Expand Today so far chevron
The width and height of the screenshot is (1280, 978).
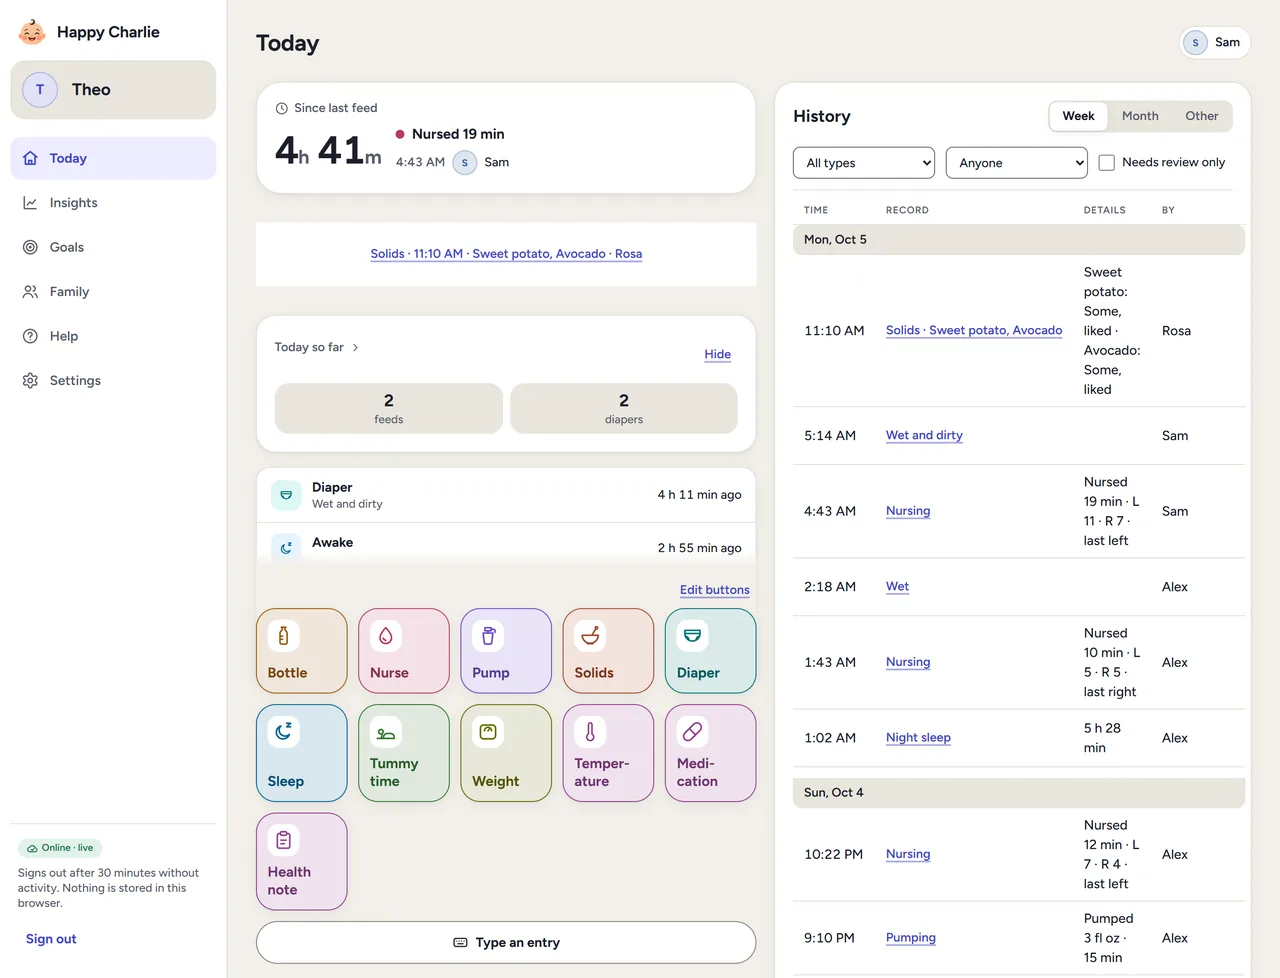point(355,348)
